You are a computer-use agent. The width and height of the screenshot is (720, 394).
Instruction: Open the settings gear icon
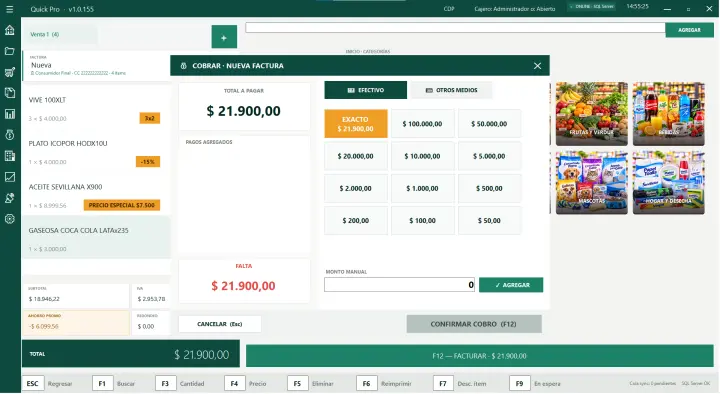(x=10, y=219)
